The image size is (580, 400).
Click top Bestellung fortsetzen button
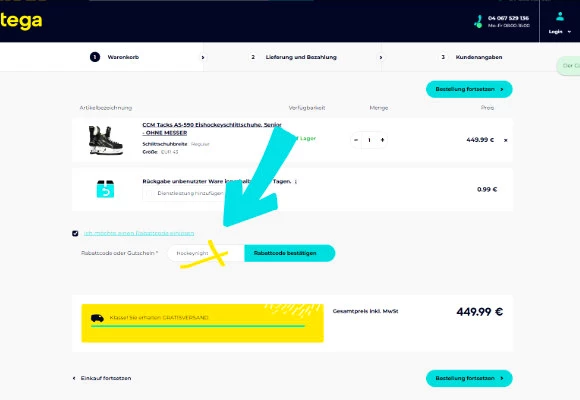[469, 89]
